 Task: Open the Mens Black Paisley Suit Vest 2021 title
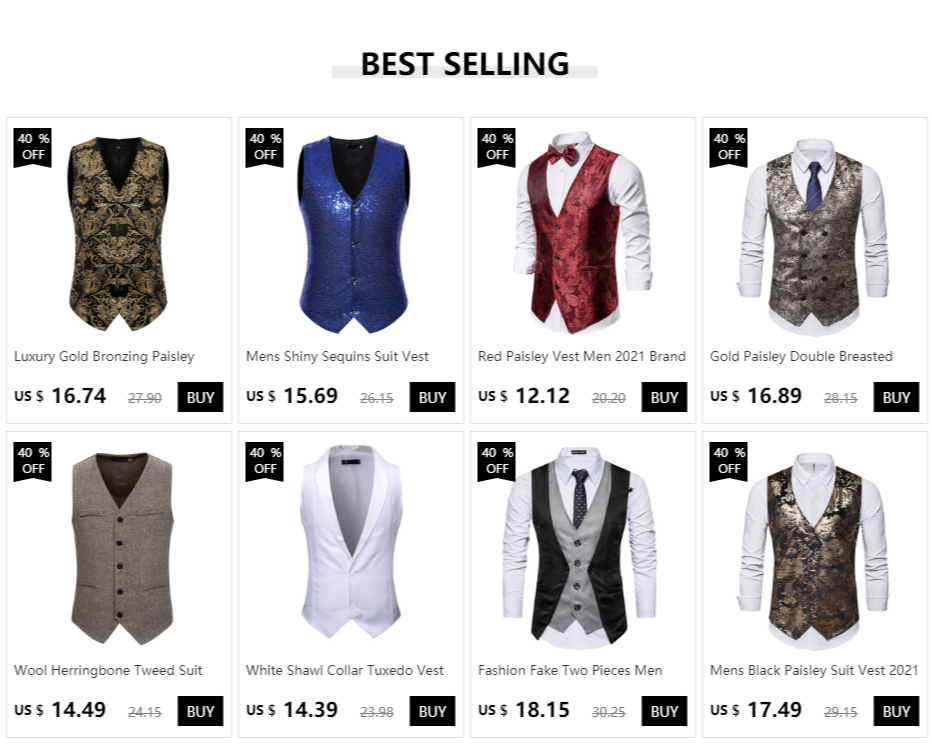[814, 671]
